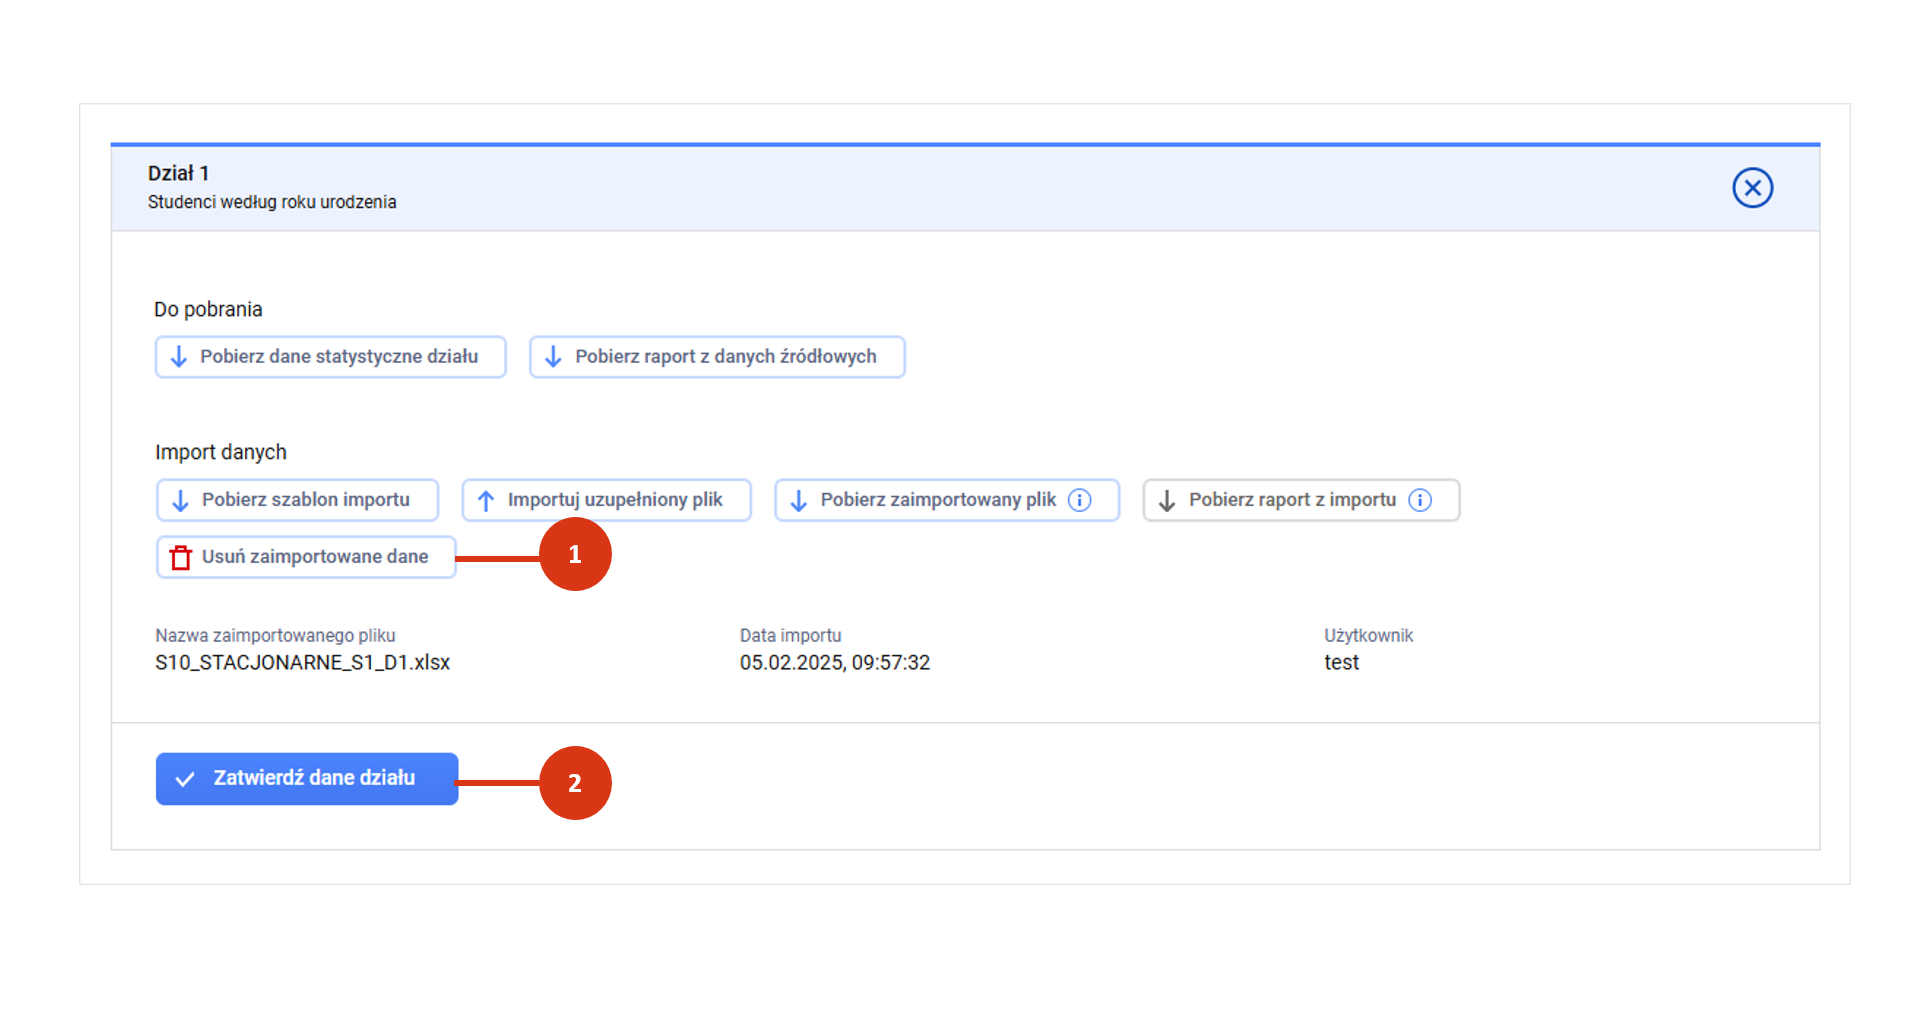Open info icon beside Pobierz zaimportowany plik

tap(1080, 500)
